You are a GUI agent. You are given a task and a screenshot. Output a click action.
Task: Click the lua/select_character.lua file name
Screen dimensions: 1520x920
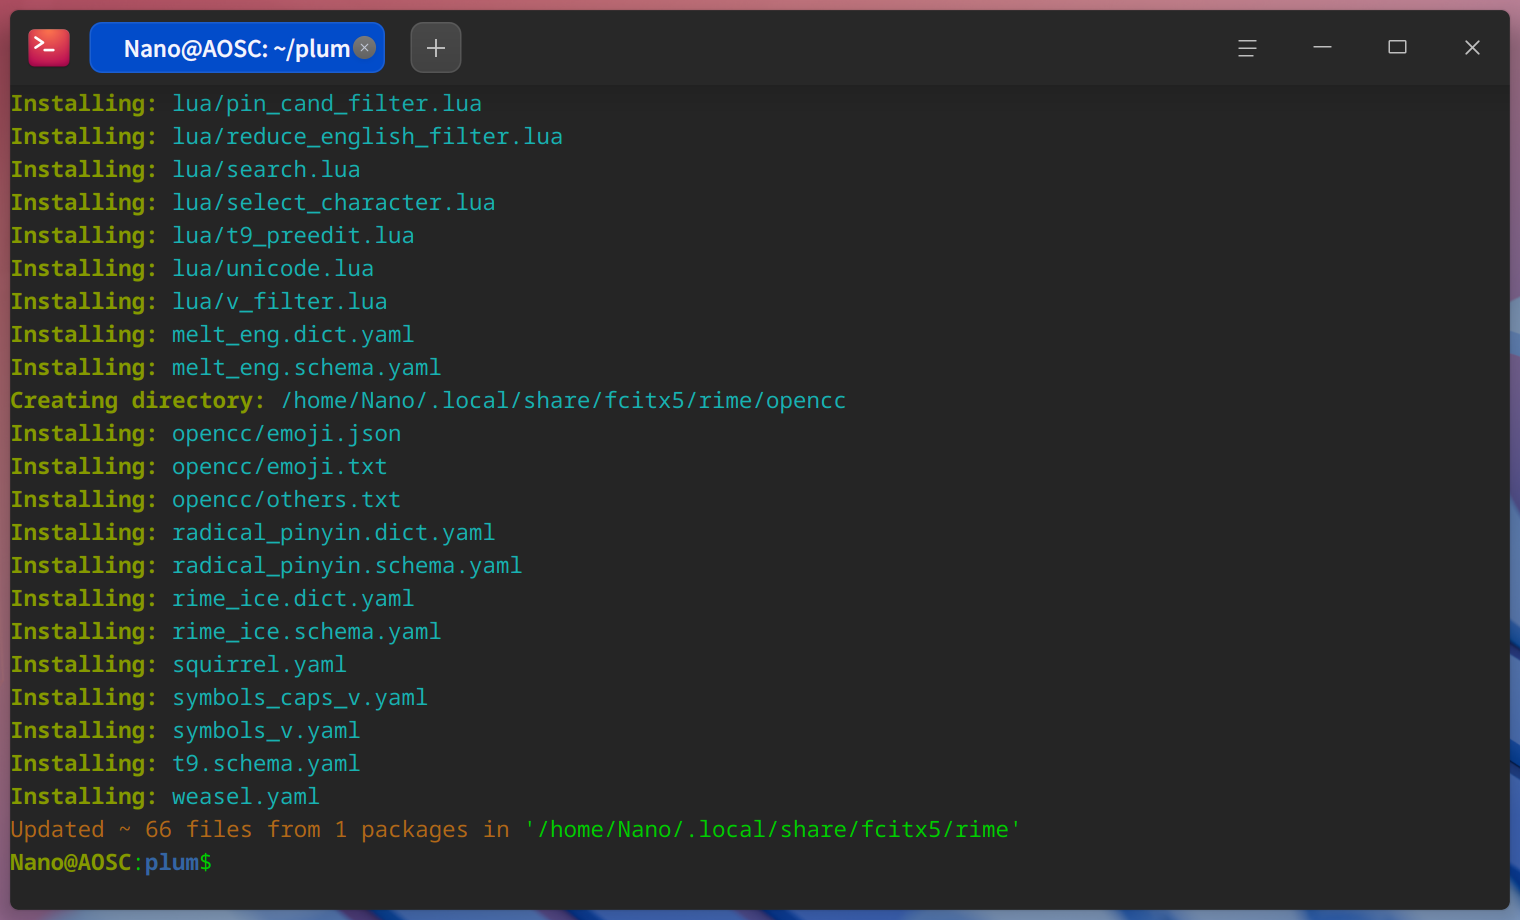point(333,203)
